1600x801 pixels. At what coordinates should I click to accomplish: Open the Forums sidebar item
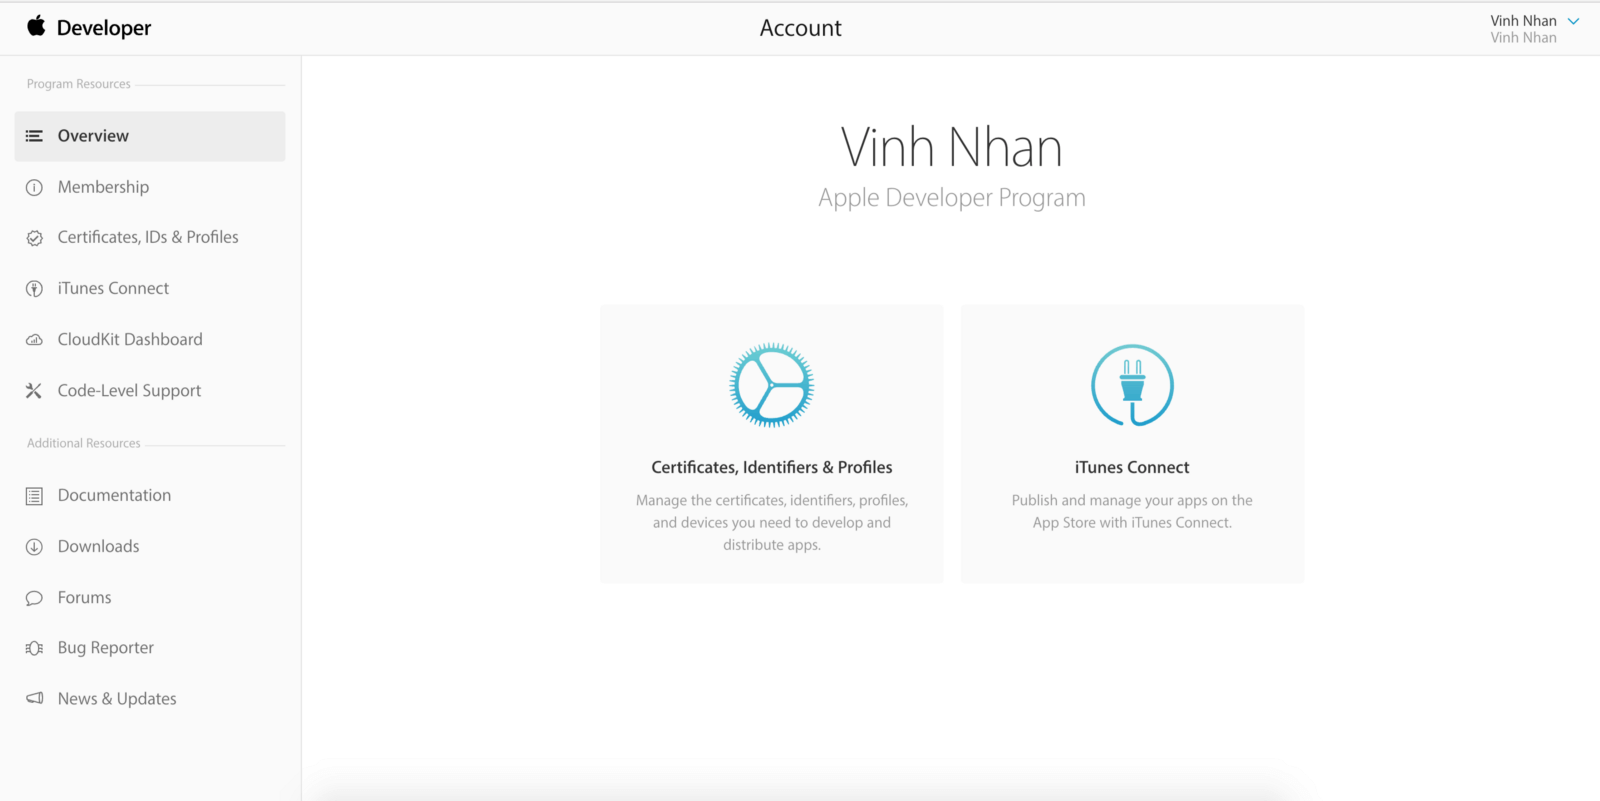84,597
